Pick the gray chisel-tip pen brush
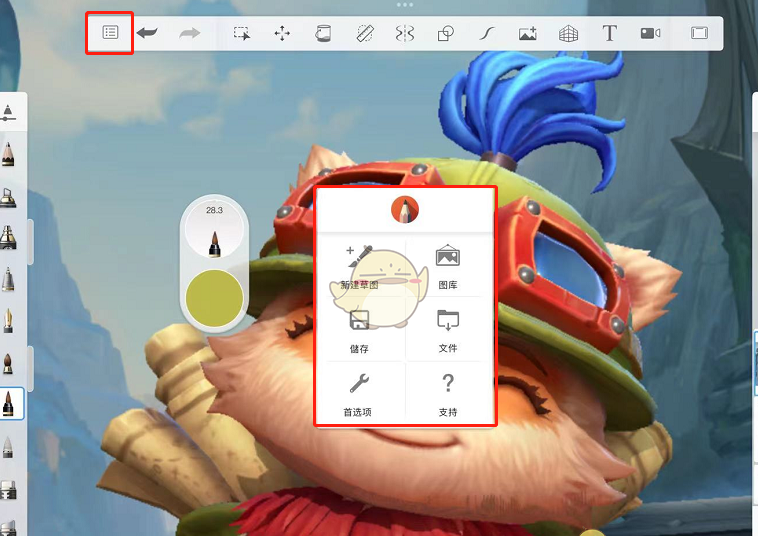This screenshot has height=536, width=758. click(8, 279)
